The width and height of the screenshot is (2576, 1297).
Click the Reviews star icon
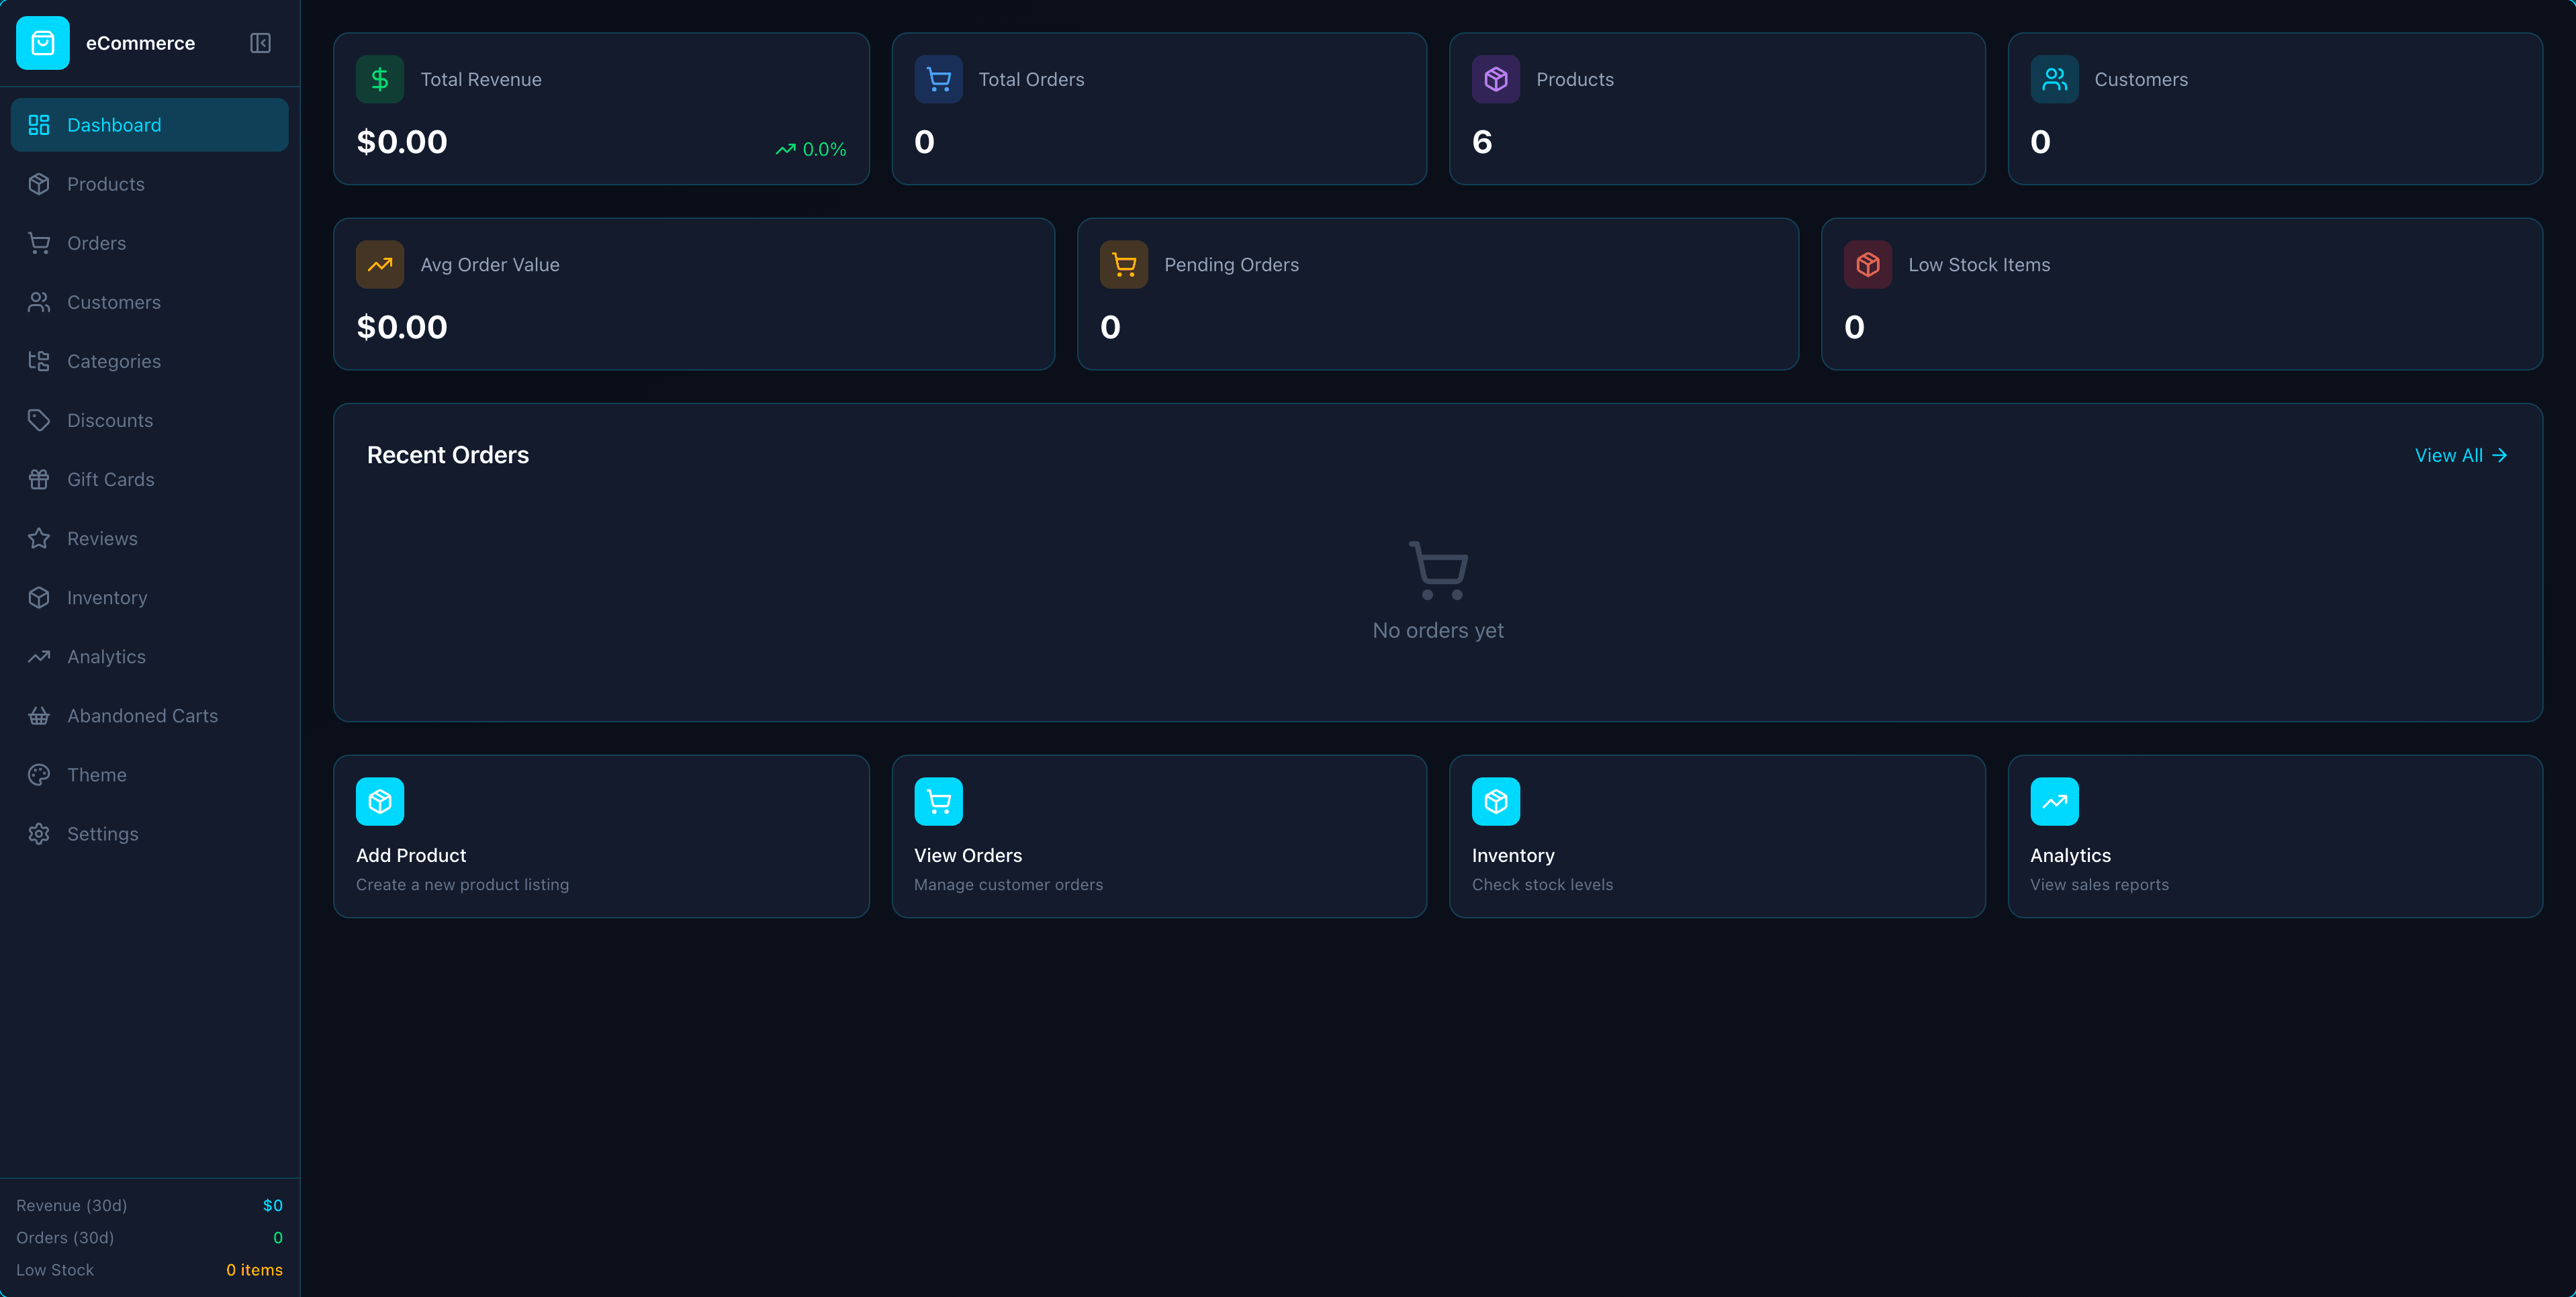coord(39,538)
